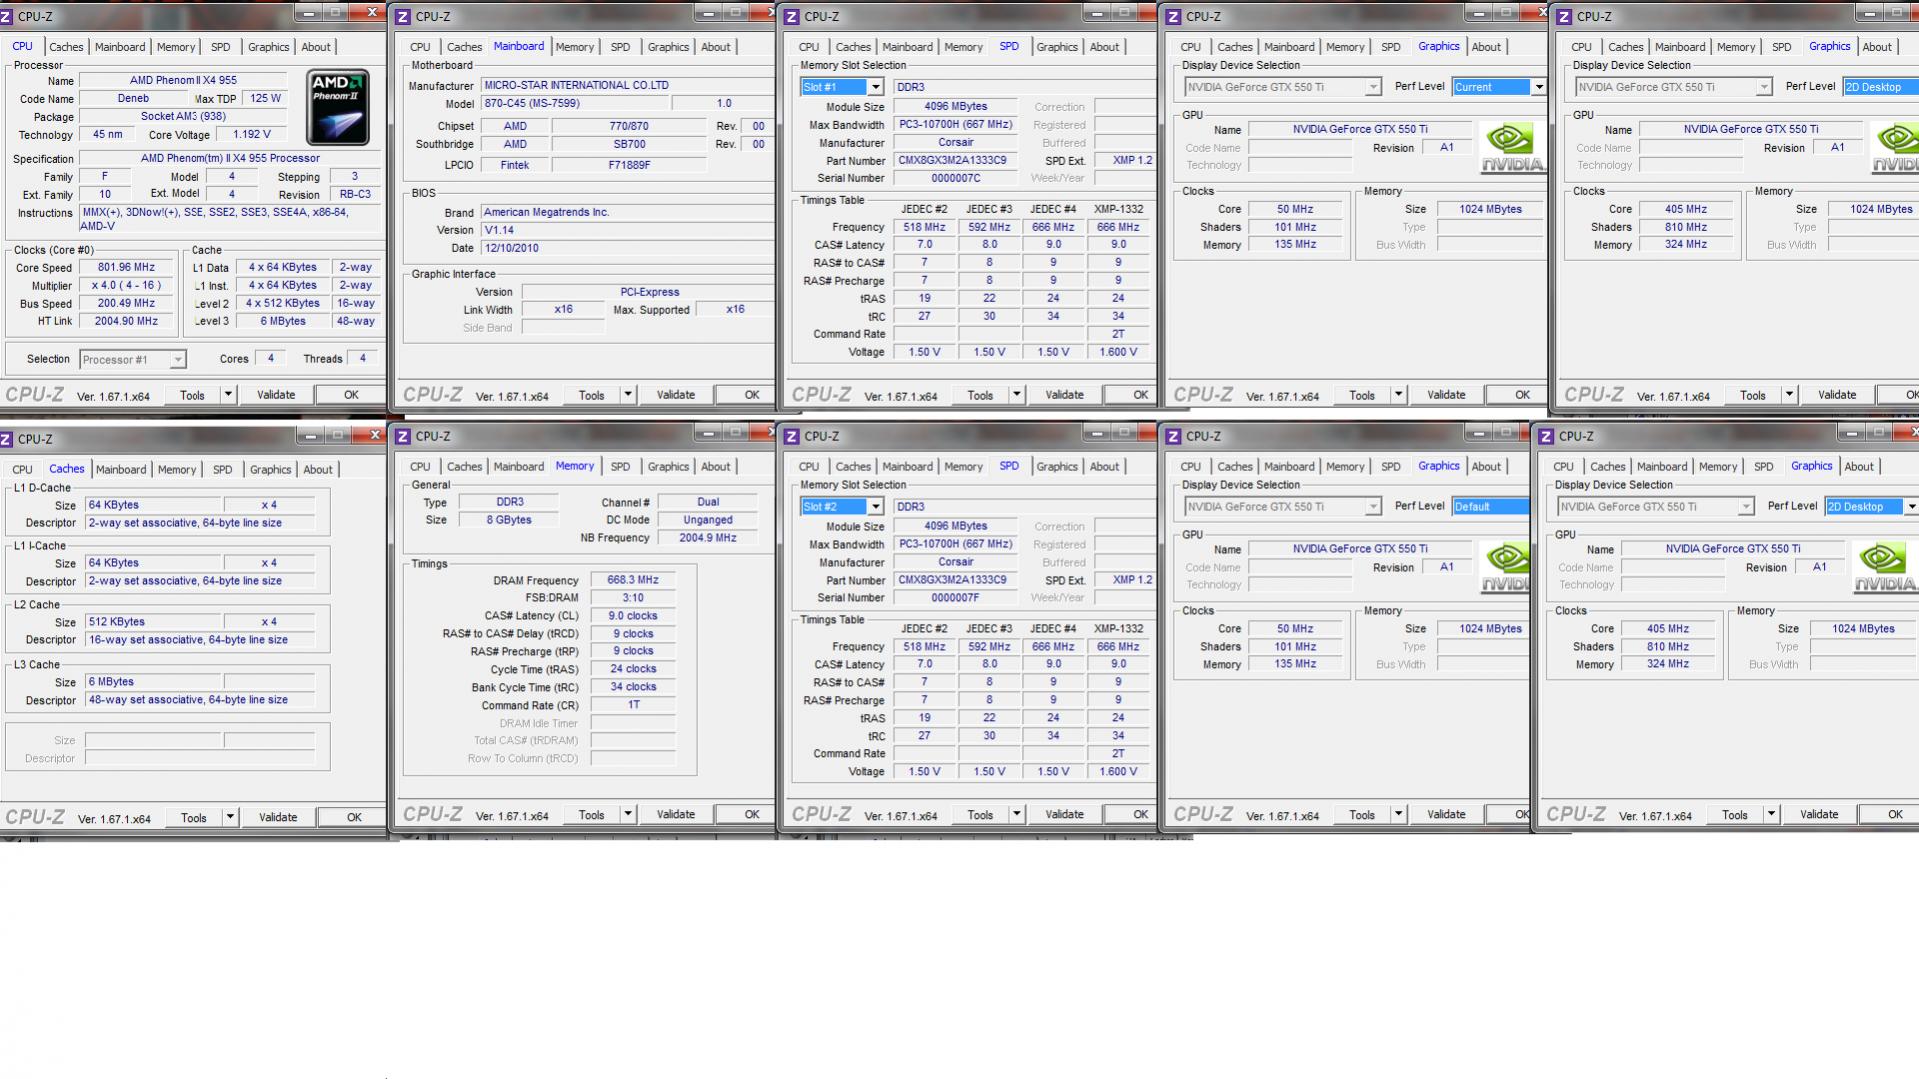The width and height of the screenshot is (1919, 1079).
Task: Click OK in the Slot #1 SPD window
Action: (1140, 395)
